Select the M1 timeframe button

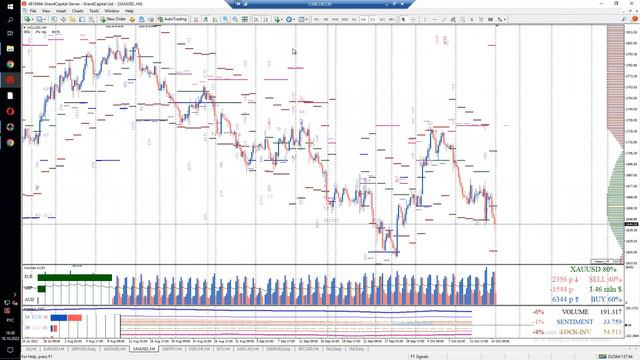pos(316,19)
